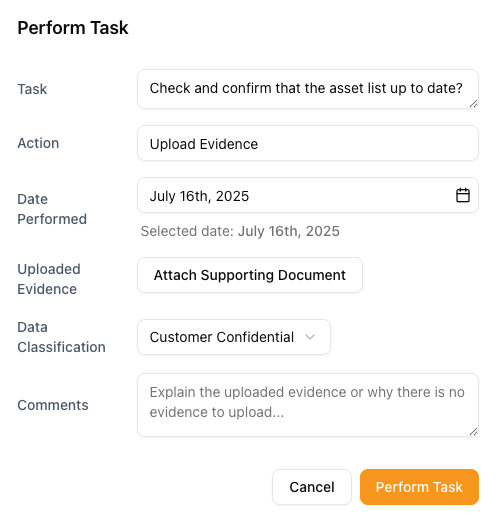Screen dimensions: 502x522
Task: Click Attach Supporting Document button
Action: [250, 275]
